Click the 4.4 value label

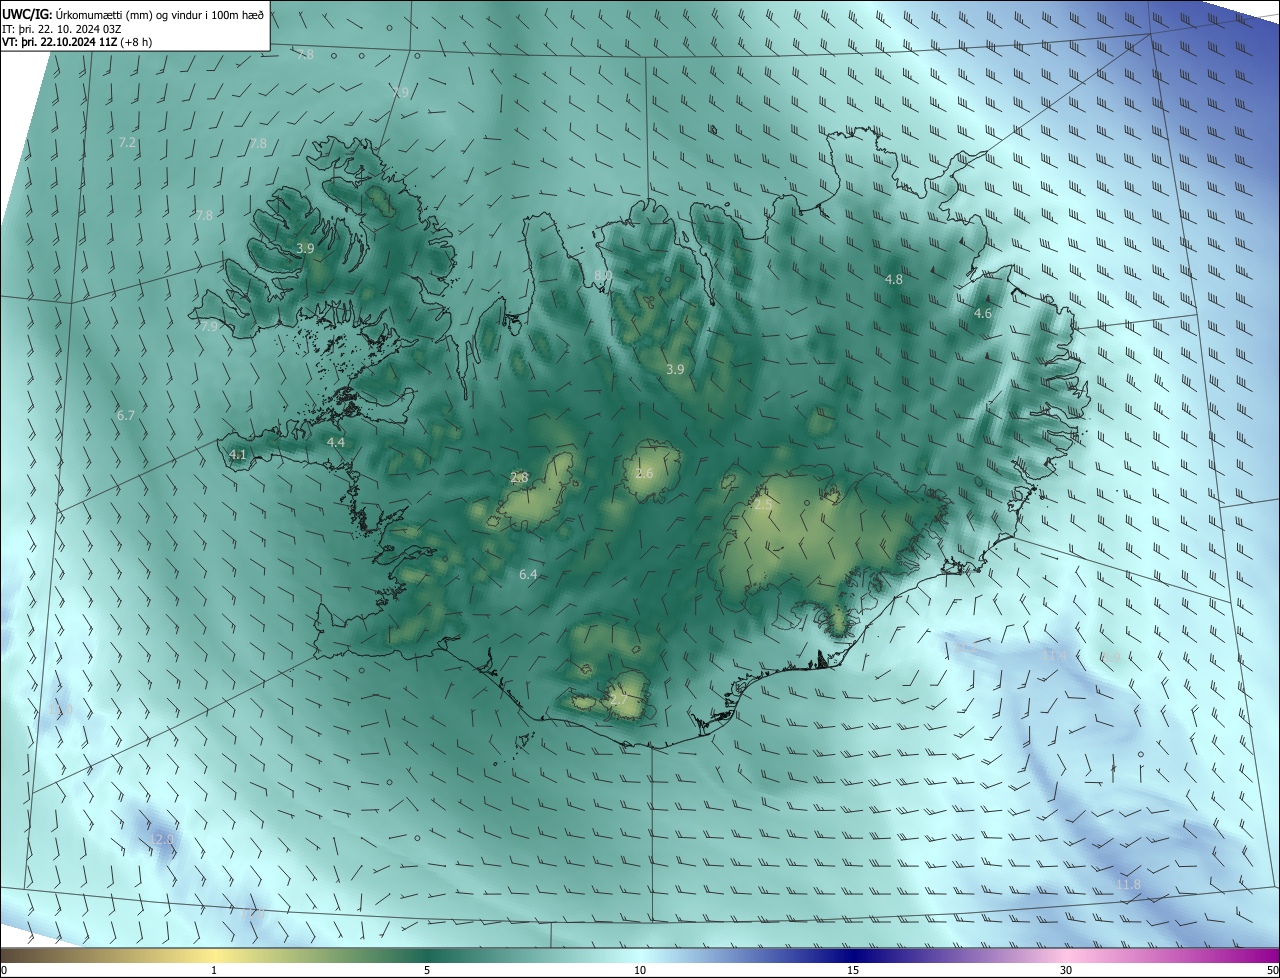(336, 442)
